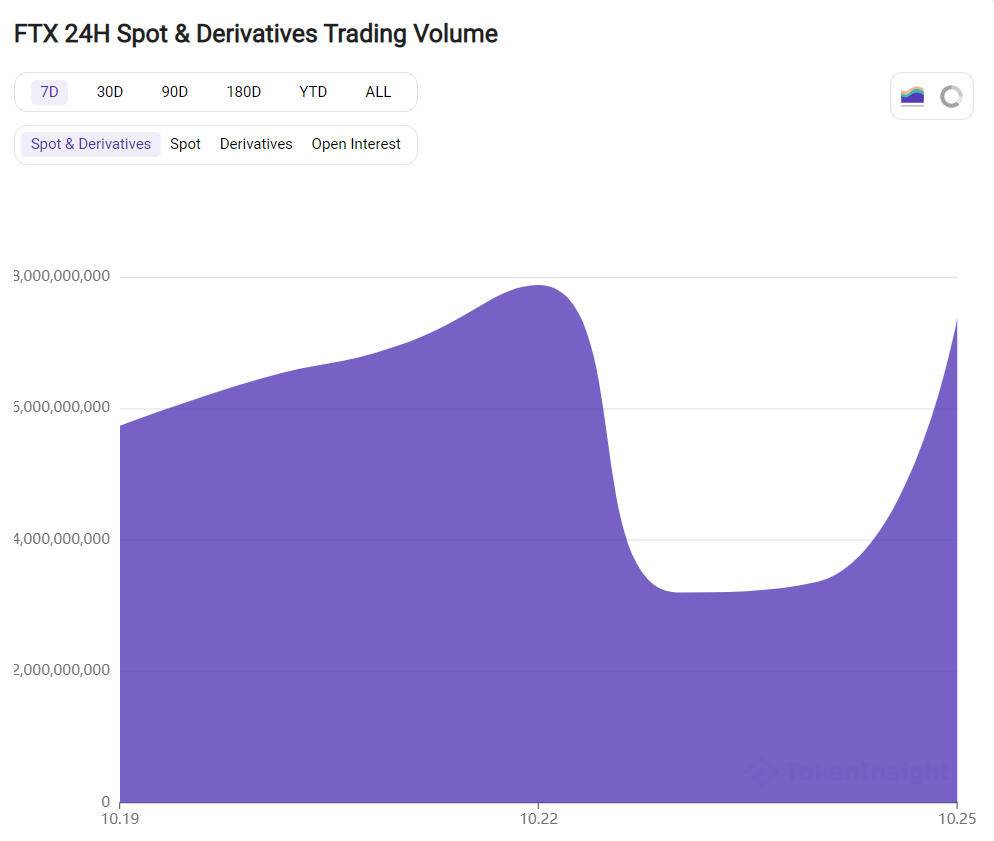Click the FTX 24H Trading Volume heading
The image size is (994, 841).
255,34
